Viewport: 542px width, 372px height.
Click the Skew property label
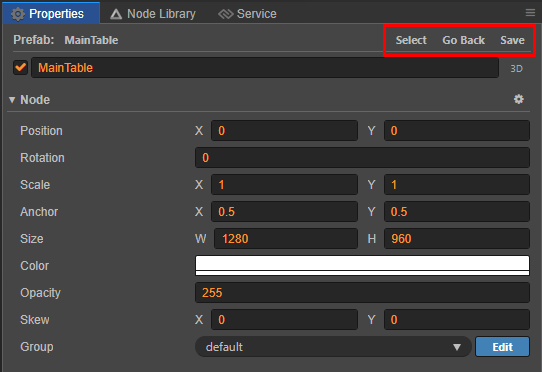35,319
